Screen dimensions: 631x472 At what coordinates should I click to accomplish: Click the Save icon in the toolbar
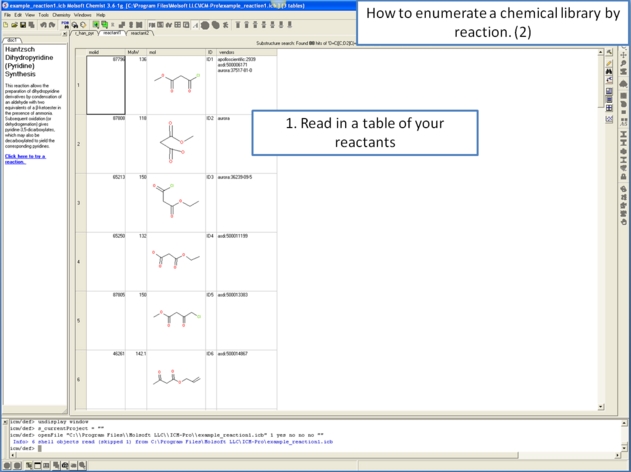(21, 25)
